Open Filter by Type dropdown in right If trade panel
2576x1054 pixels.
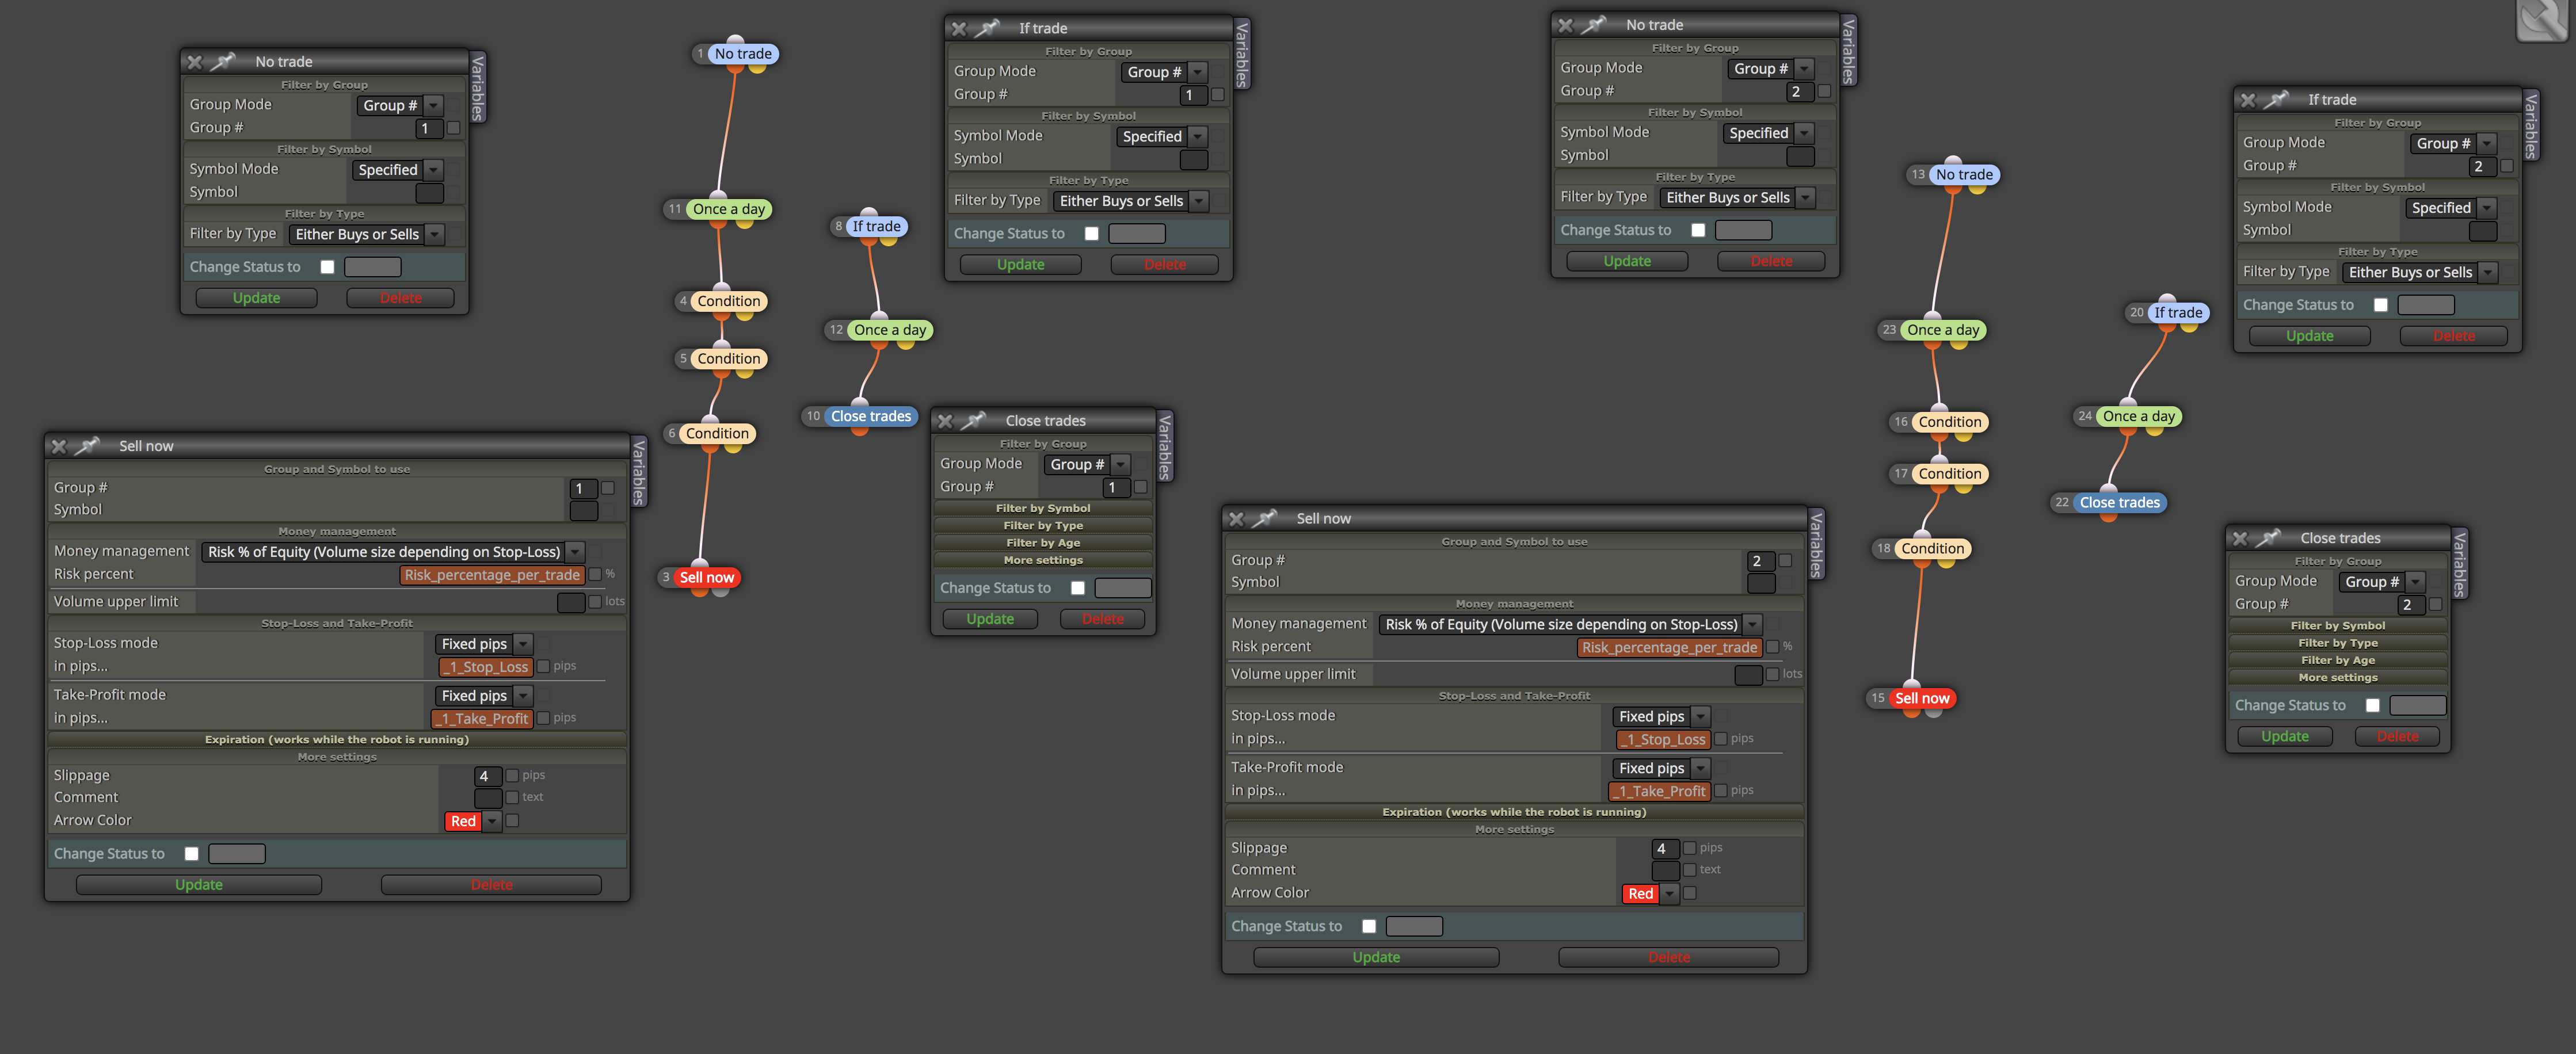[2419, 273]
